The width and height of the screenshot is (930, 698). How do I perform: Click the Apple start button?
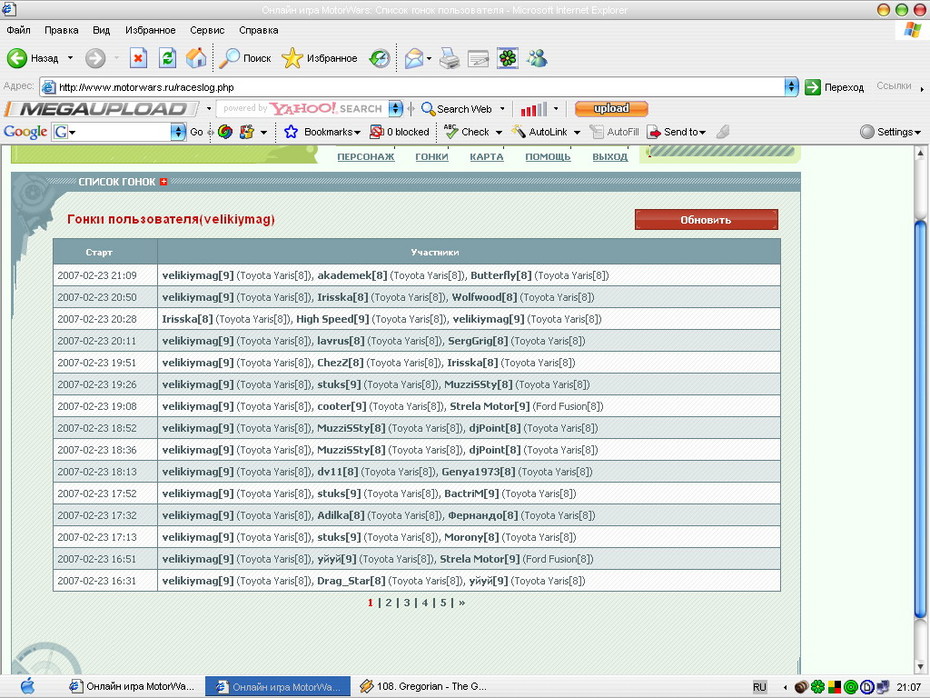coord(27,687)
